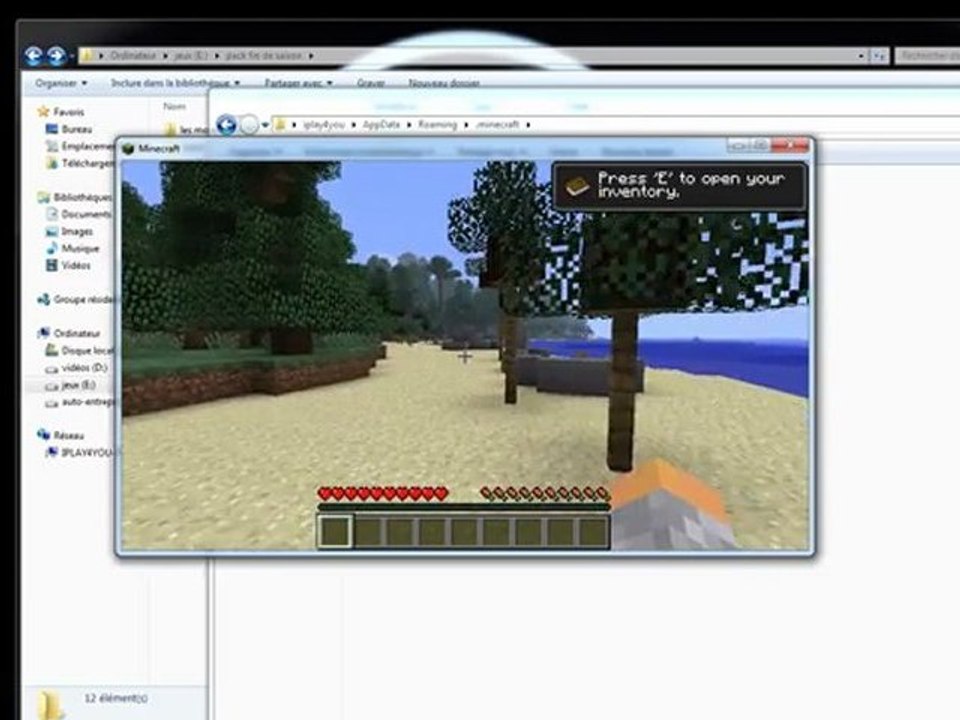The height and width of the screenshot is (720, 960).
Task: Open address bar history dropdown in rear Explorer
Action: tap(861, 56)
